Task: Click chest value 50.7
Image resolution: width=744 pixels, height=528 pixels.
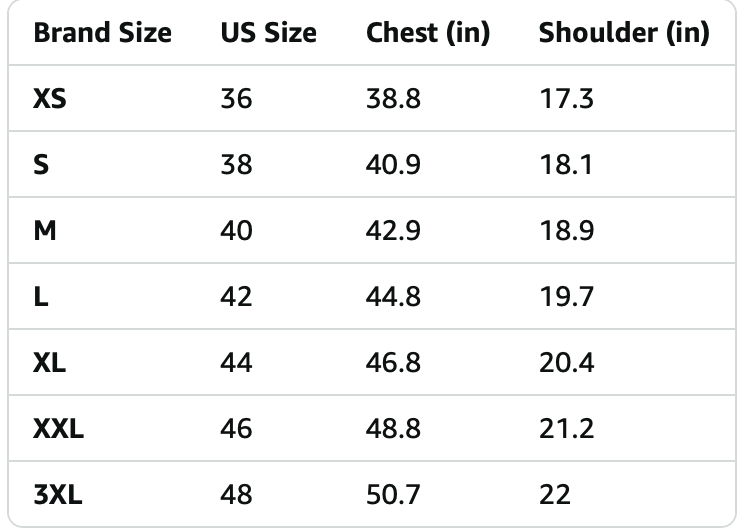Action: (x=393, y=494)
